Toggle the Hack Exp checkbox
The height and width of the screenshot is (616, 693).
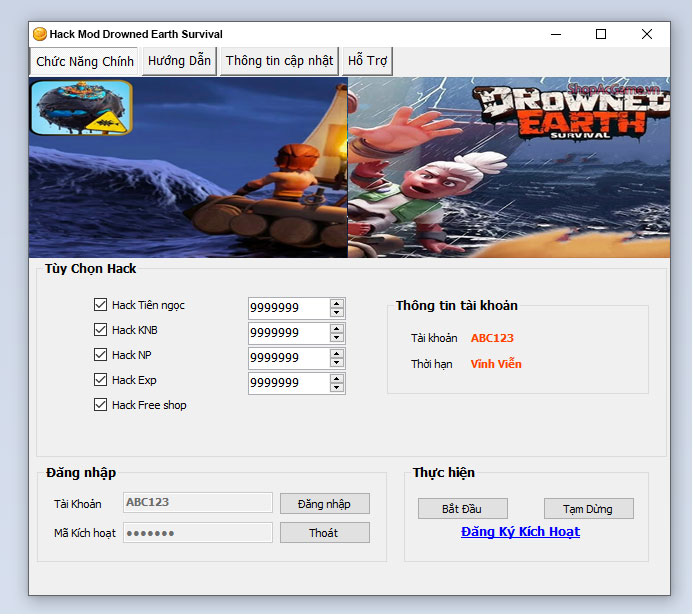click(x=100, y=380)
